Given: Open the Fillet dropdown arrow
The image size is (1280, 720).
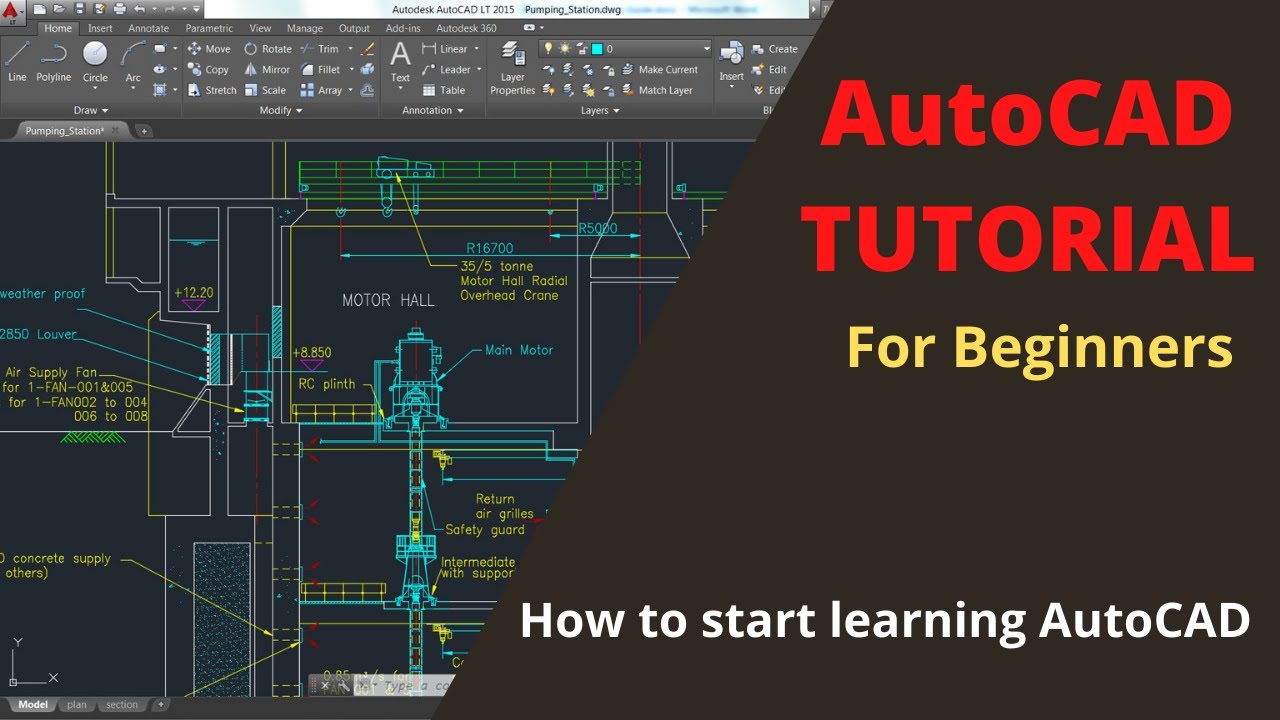Looking at the screenshot, I should (350, 70).
